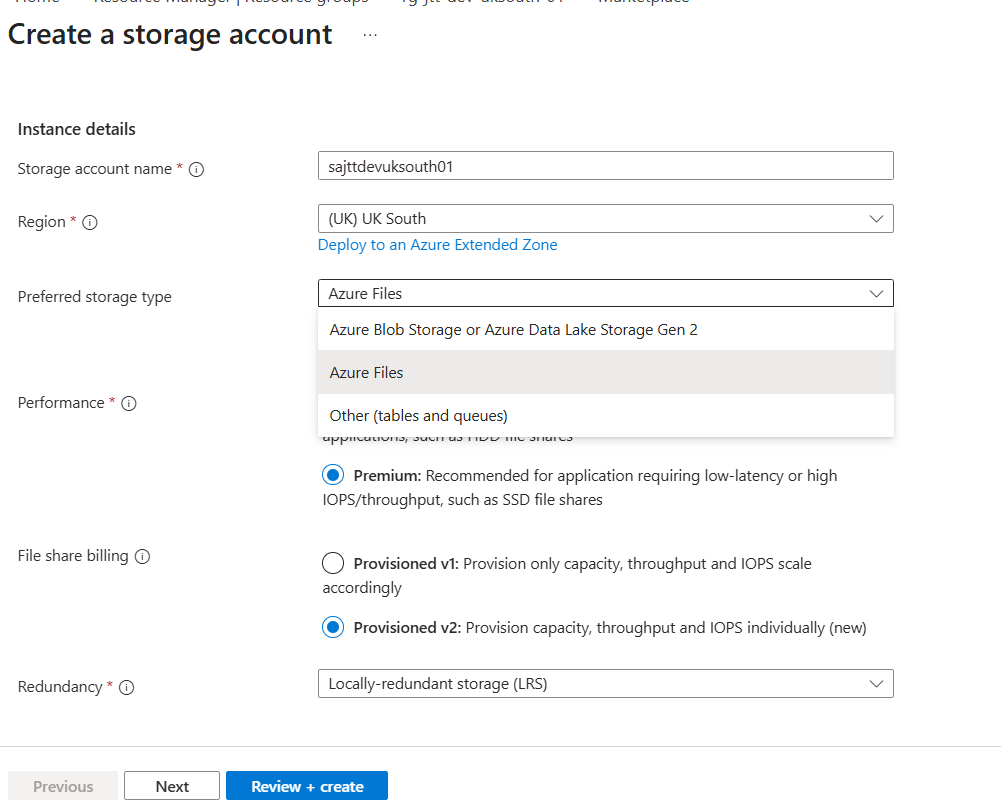Open the Redundancy dropdown

point(605,684)
